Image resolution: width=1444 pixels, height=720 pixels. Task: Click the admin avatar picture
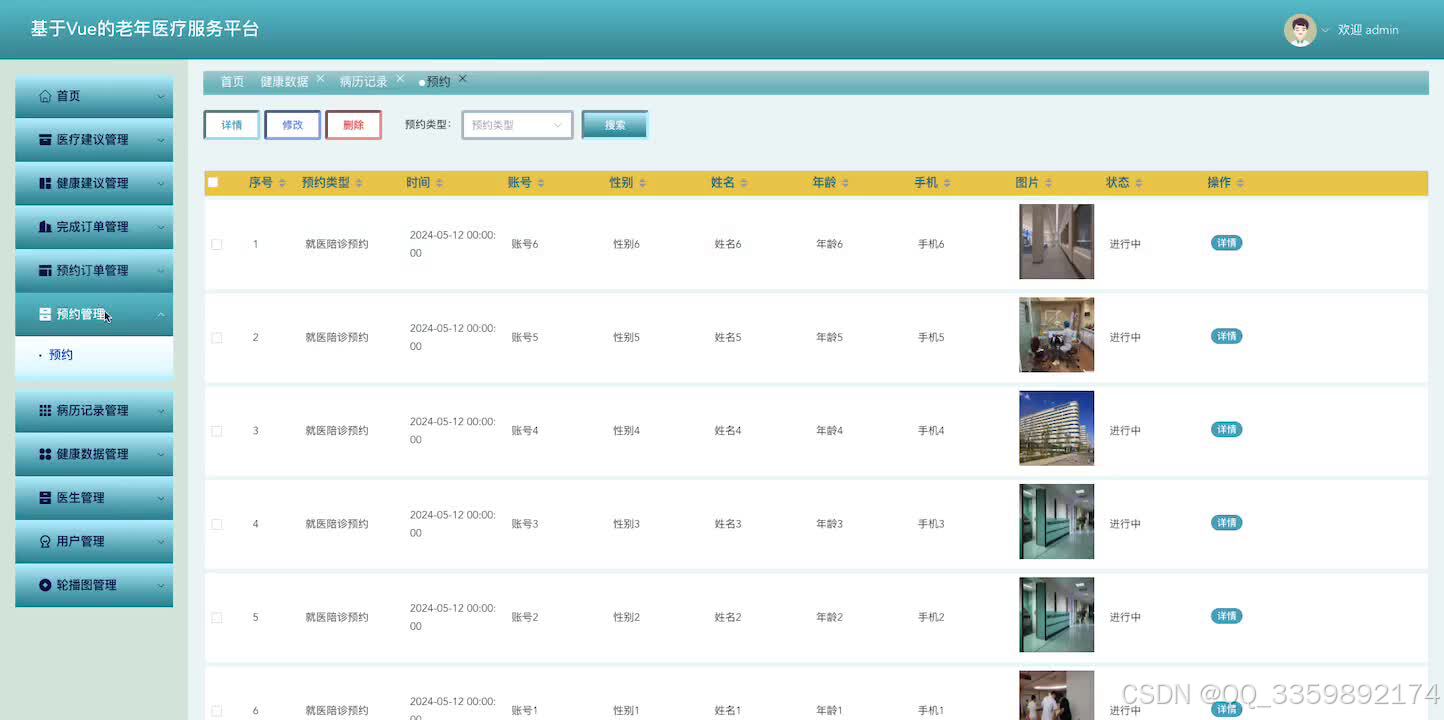click(1300, 30)
